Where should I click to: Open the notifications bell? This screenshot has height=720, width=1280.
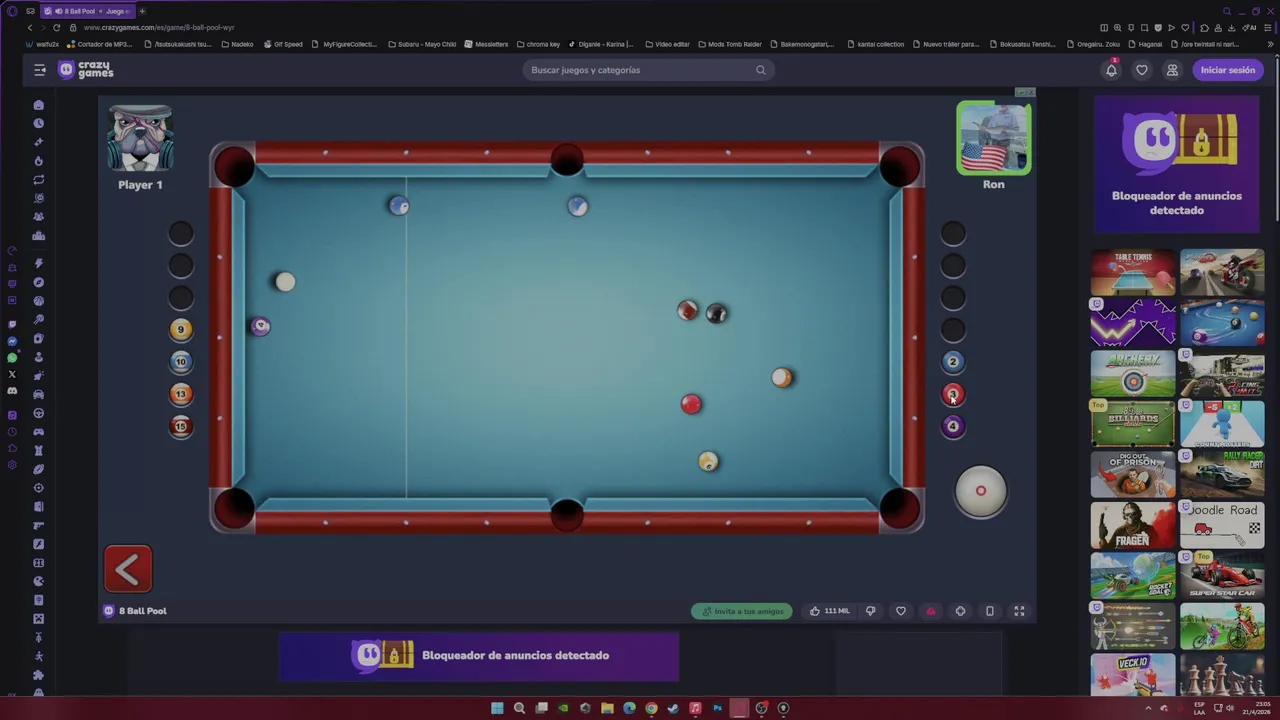pyautogui.click(x=1111, y=70)
